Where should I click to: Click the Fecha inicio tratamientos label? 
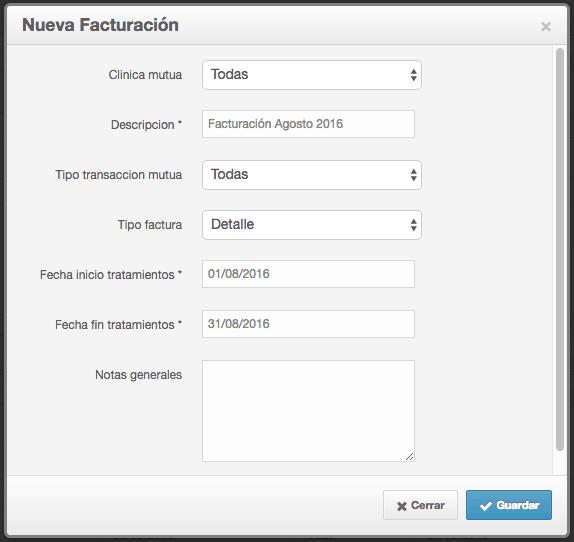(111, 274)
